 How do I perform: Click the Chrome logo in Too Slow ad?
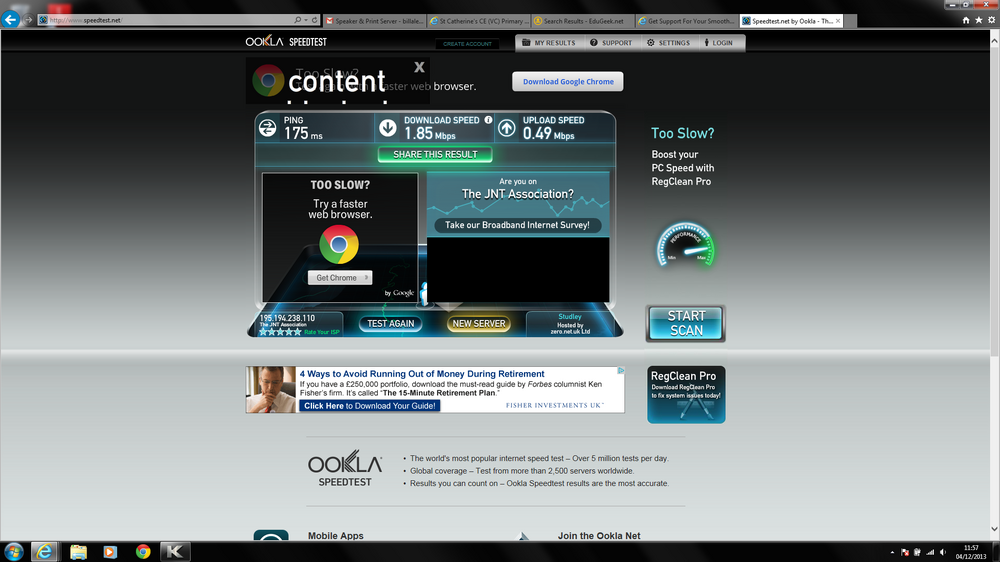[x=339, y=244]
